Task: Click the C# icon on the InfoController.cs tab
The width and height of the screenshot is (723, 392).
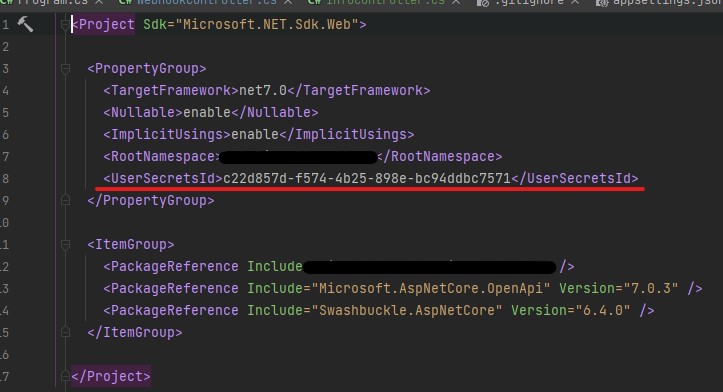Action: point(314,2)
